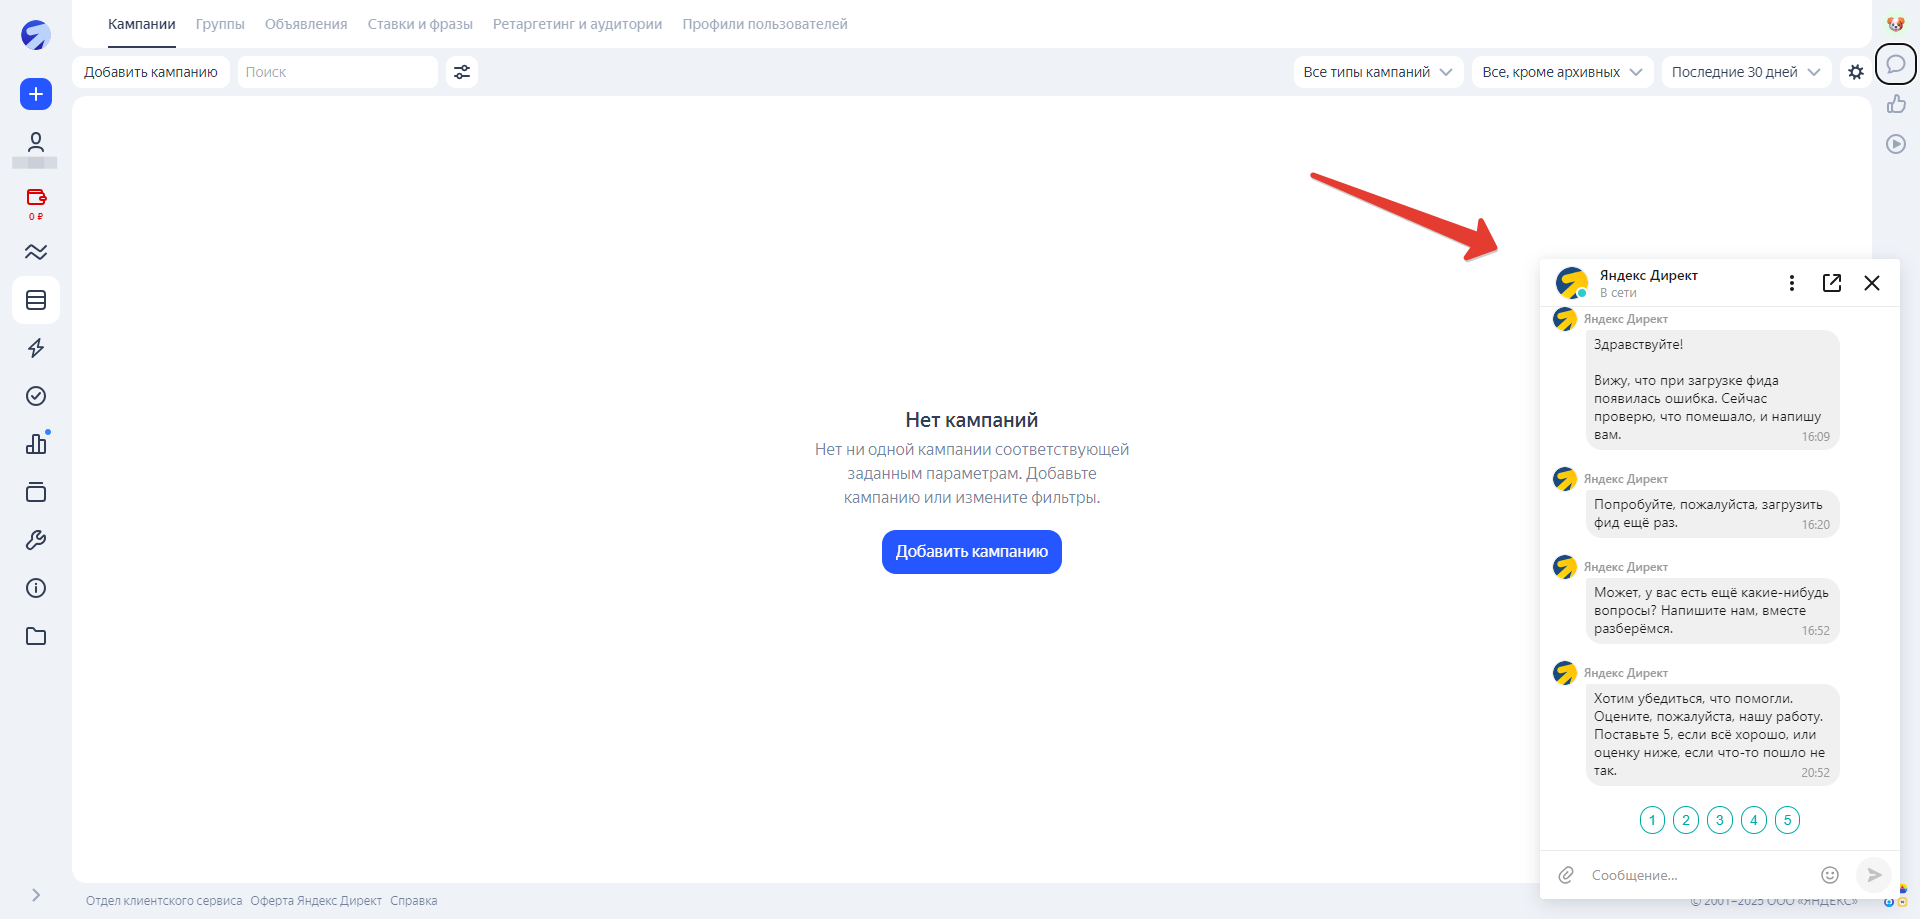Click the play video tutorial icon

1896,144
